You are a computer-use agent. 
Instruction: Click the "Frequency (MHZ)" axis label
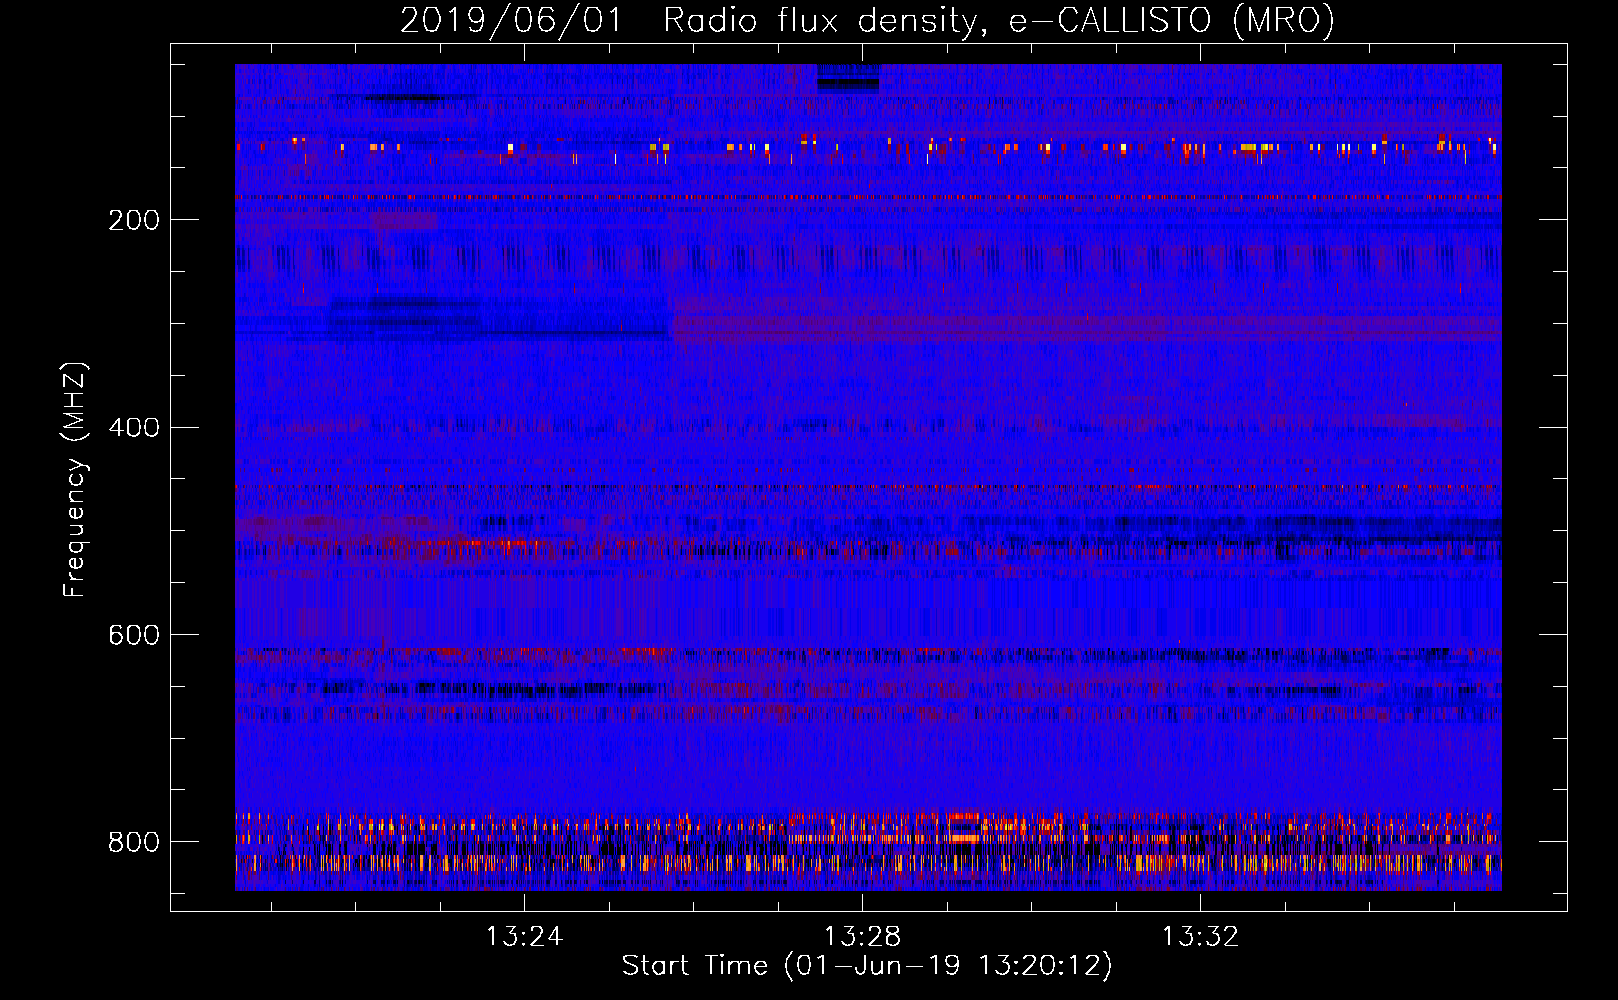[x=75, y=480]
